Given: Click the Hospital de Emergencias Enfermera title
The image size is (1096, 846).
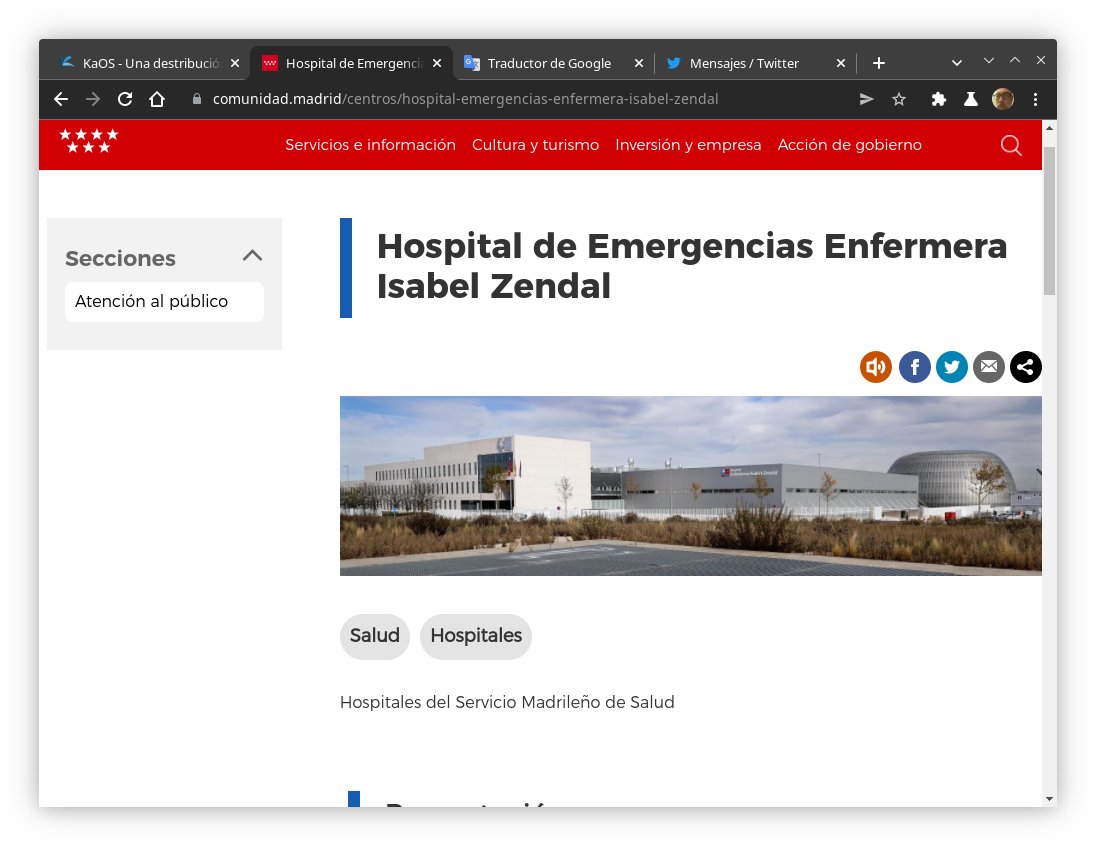Looking at the screenshot, I should tap(692, 266).
